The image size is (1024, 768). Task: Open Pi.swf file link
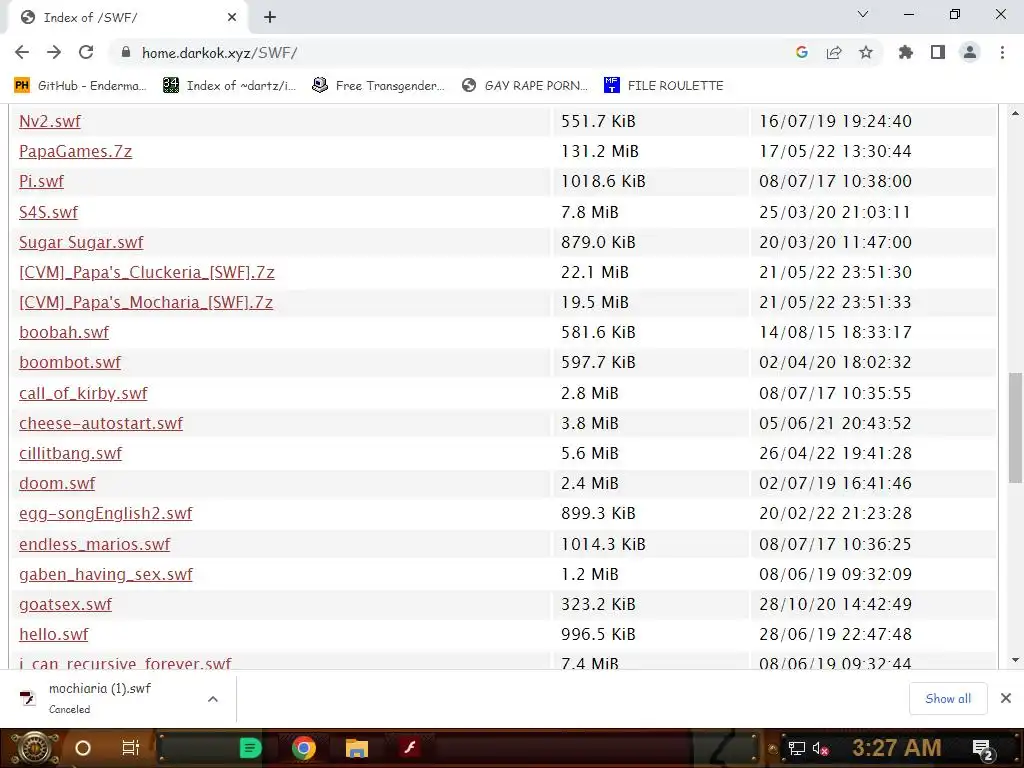click(41, 181)
